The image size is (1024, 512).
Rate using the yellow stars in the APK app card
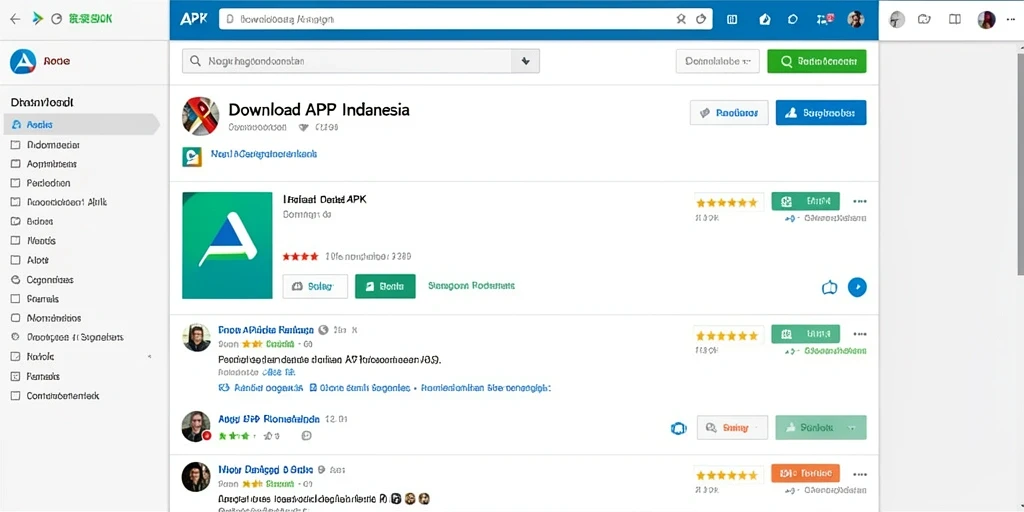click(727, 202)
